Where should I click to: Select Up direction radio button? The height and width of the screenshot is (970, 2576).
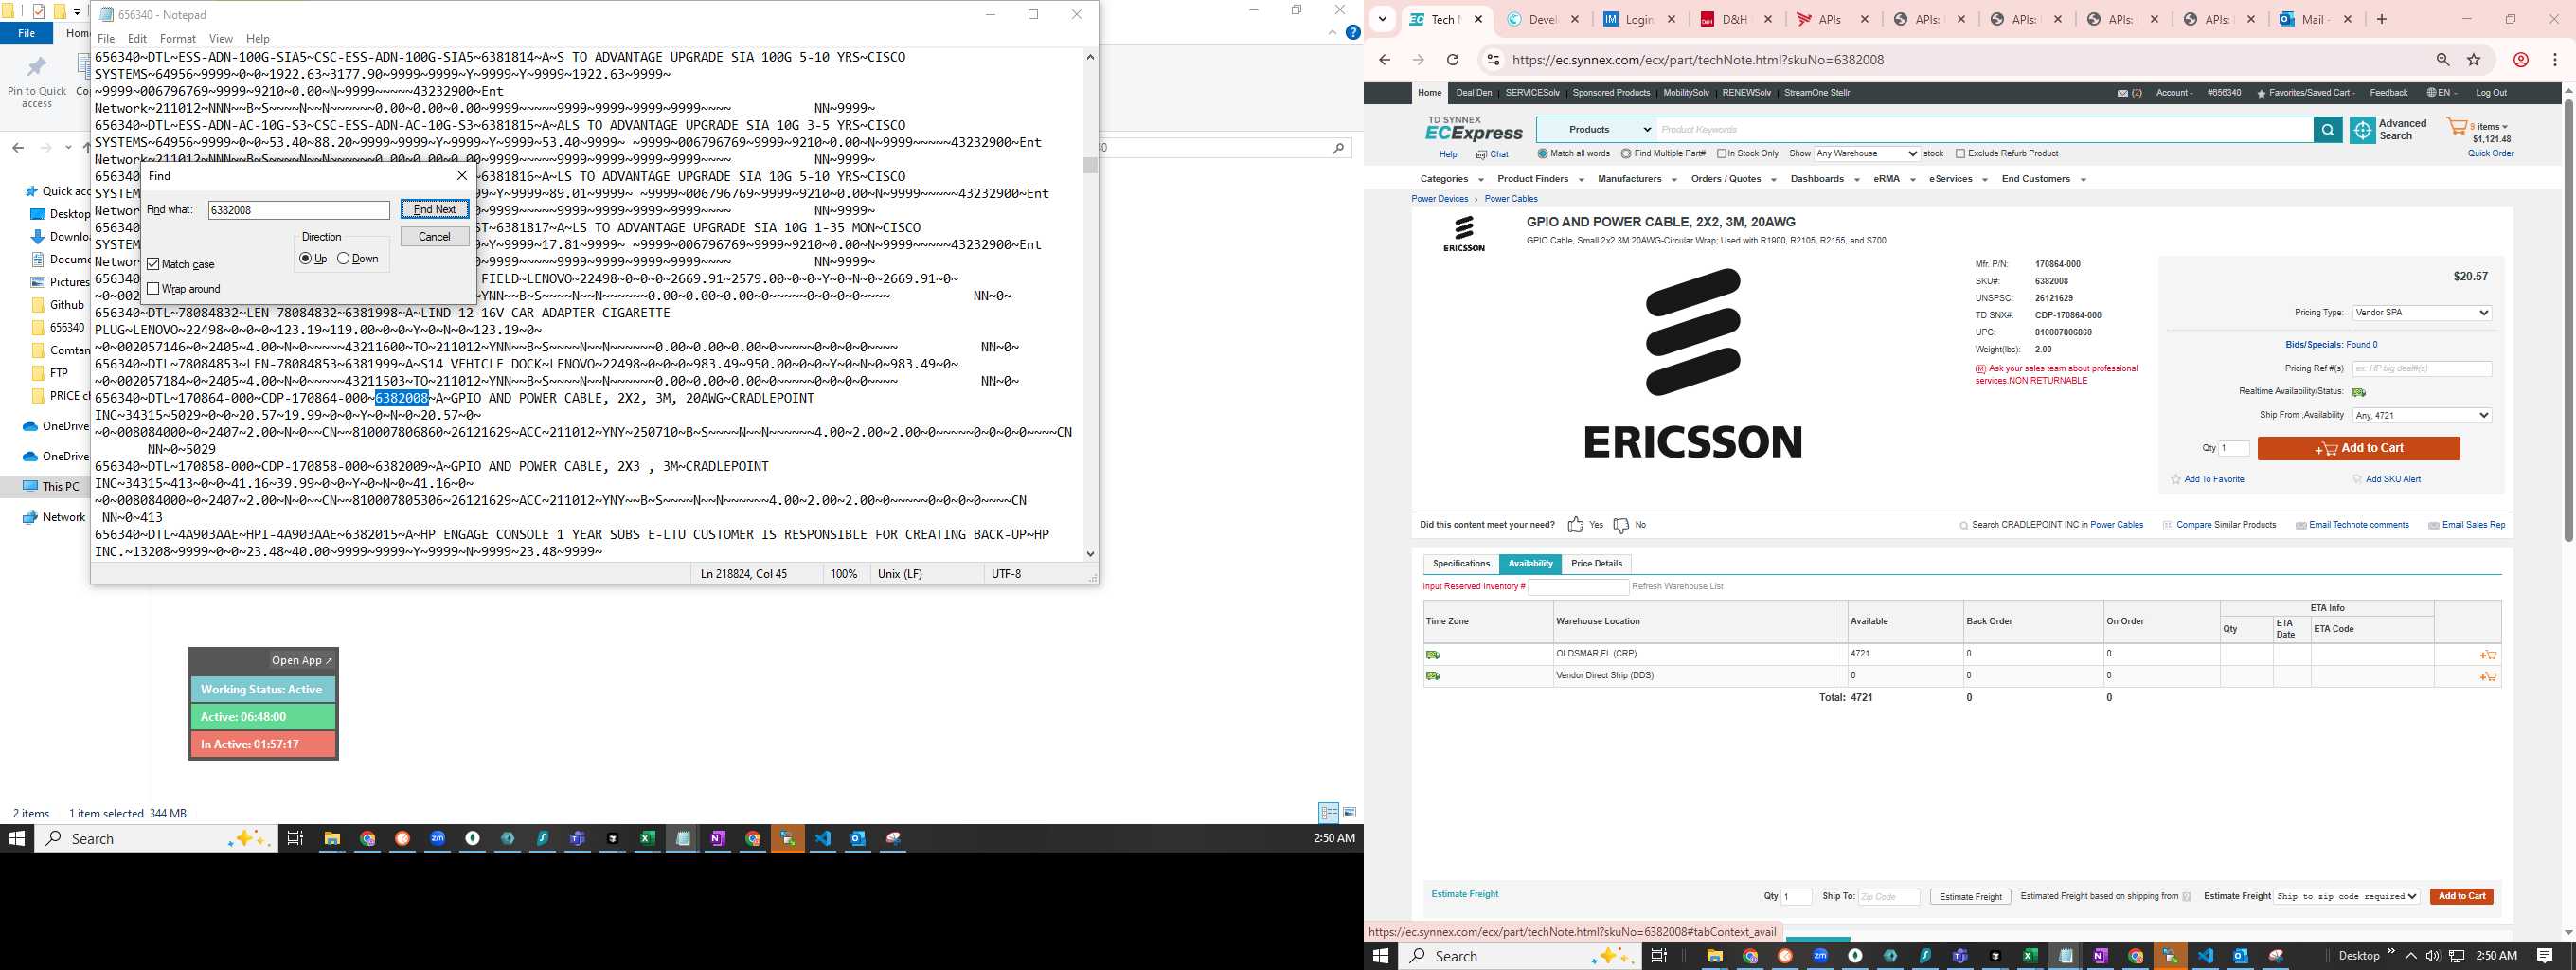point(305,259)
